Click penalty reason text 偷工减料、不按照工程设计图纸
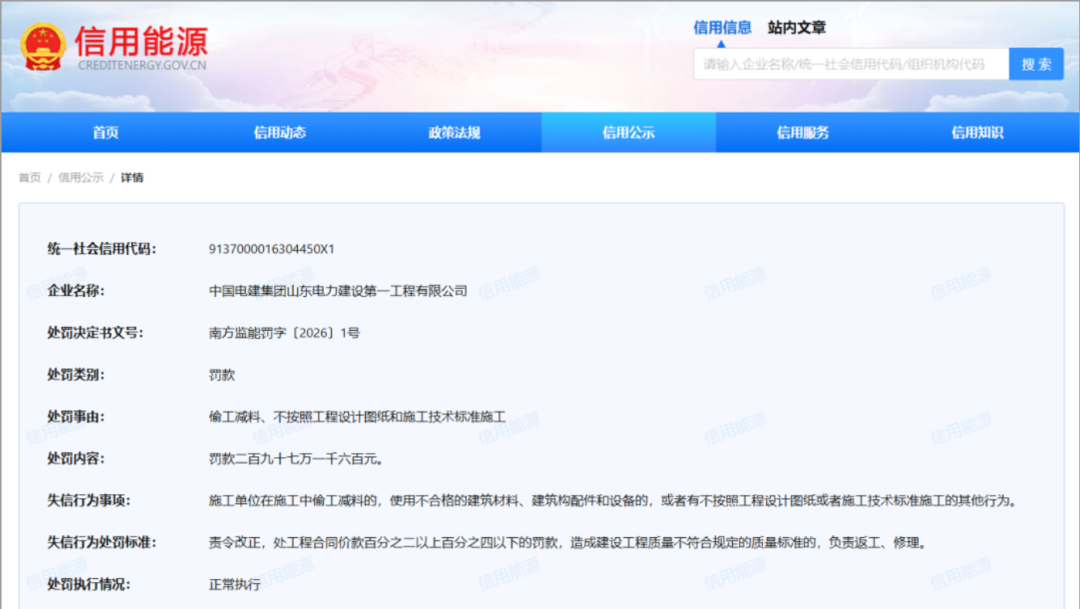This screenshot has width=1080, height=609. (357, 417)
